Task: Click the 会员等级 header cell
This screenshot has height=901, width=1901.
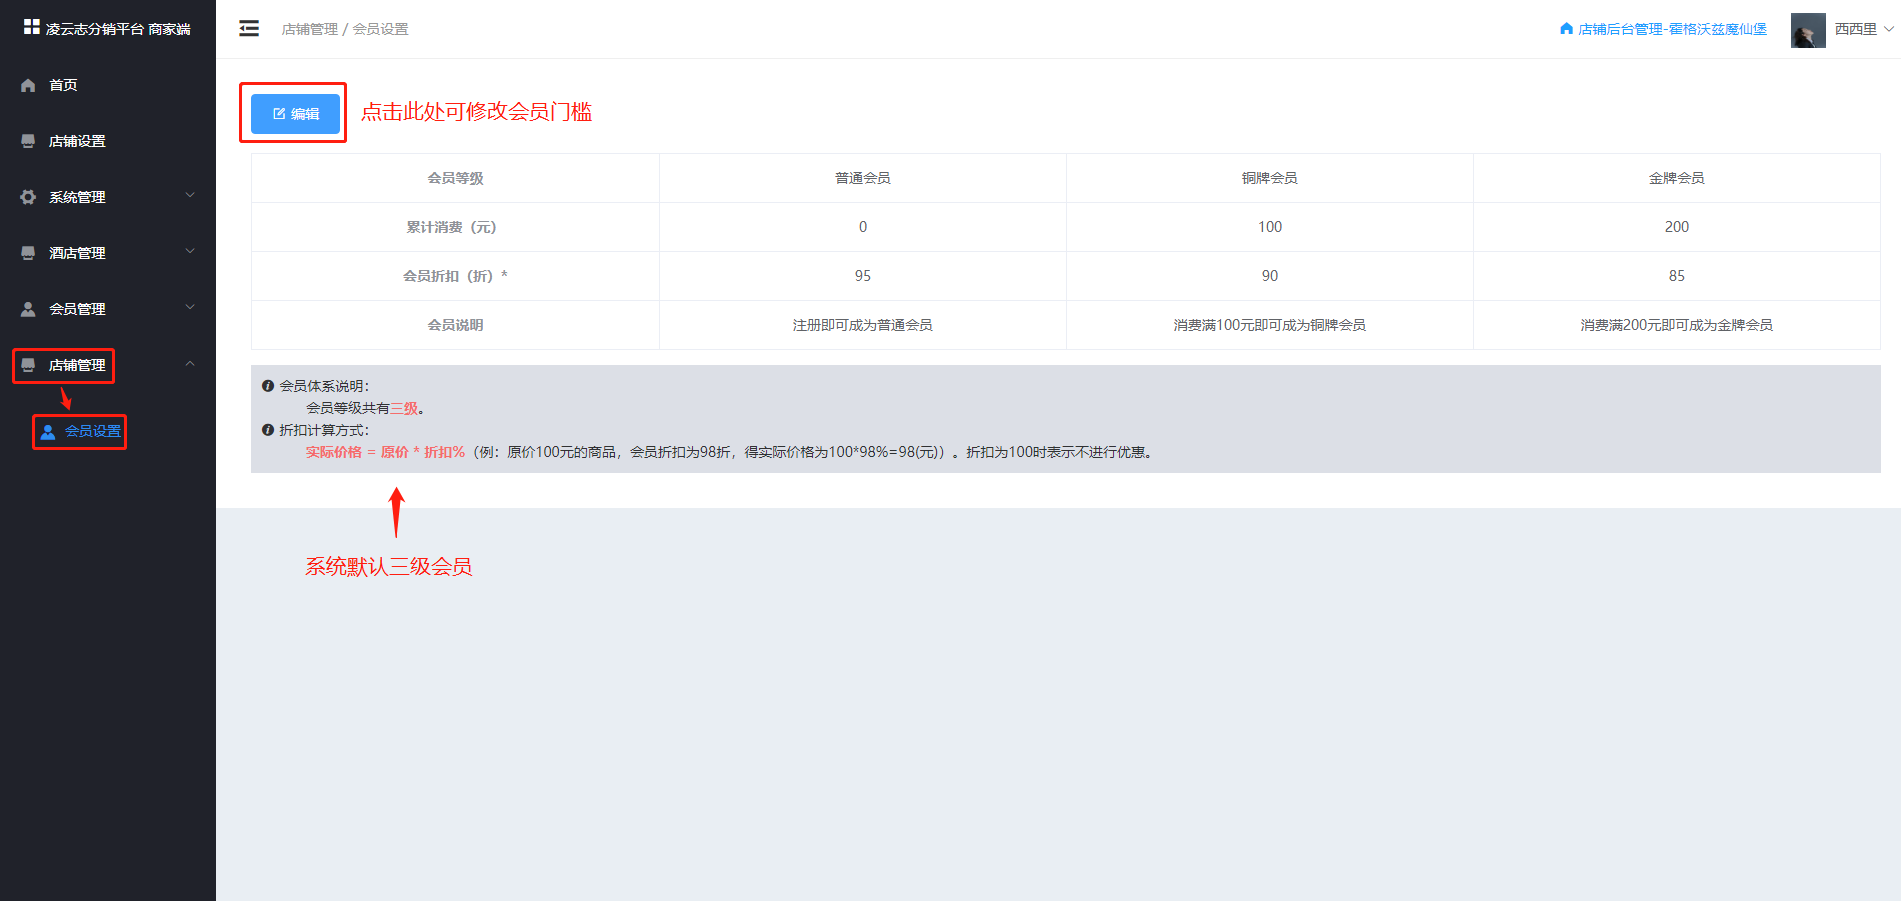Action: click(455, 178)
